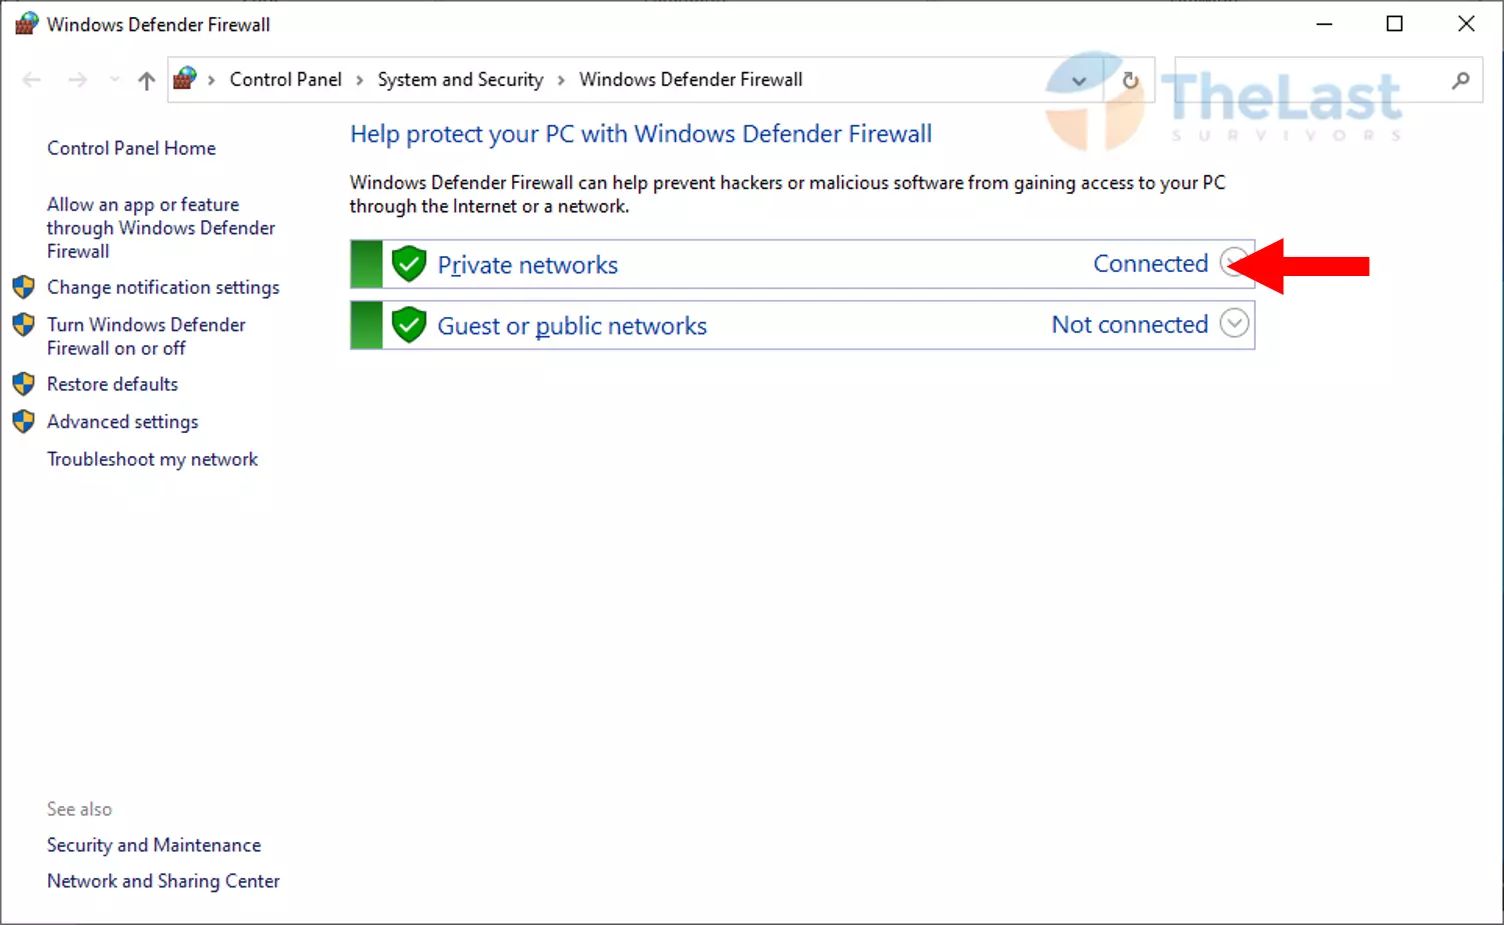Minimize the Windows Defender Firewall window
The height and width of the screenshot is (925, 1504).
[1325, 24]
